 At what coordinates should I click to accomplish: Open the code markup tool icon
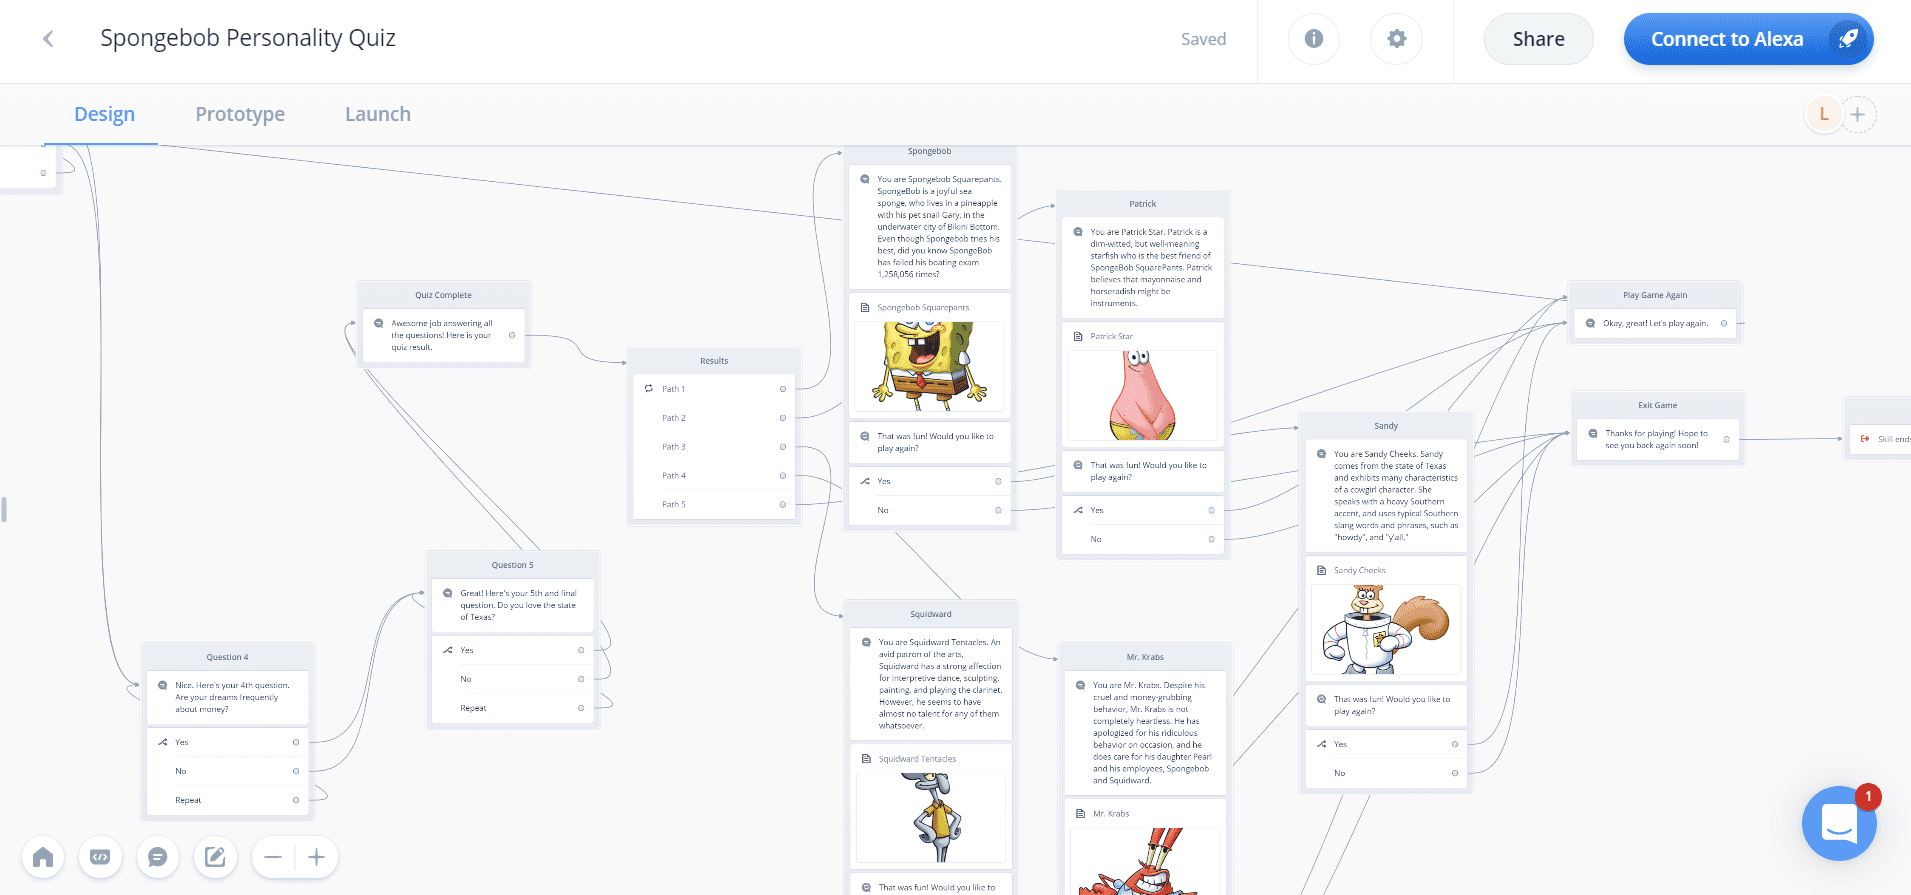click(100, 857)
